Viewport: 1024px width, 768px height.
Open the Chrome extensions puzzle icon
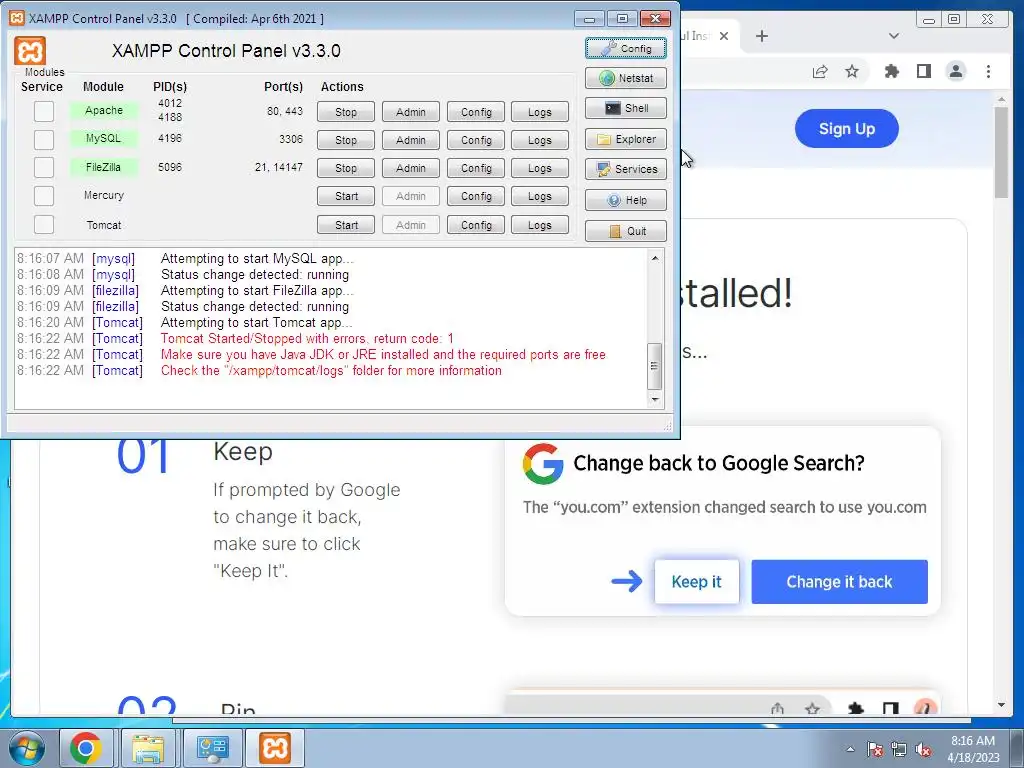coord(891,71)
